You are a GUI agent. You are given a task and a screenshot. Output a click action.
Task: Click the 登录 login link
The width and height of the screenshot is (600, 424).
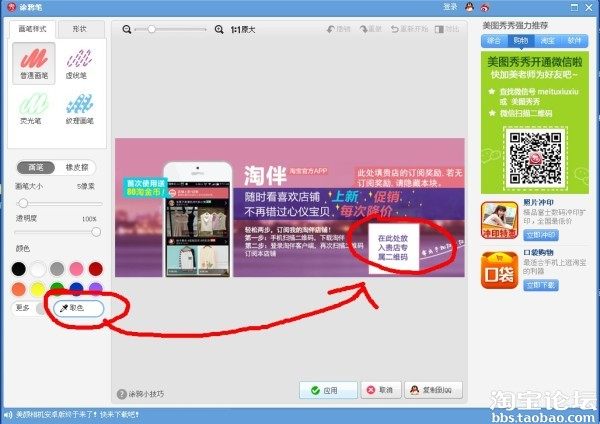450,7
